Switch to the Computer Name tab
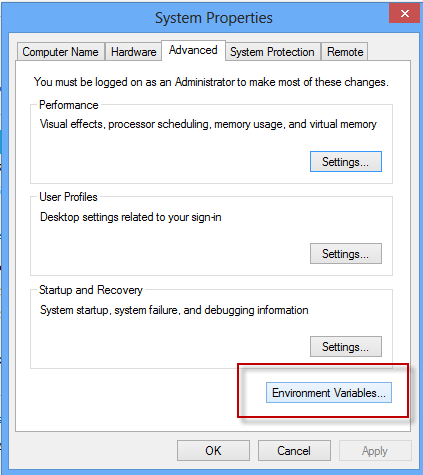 [61, 52]
